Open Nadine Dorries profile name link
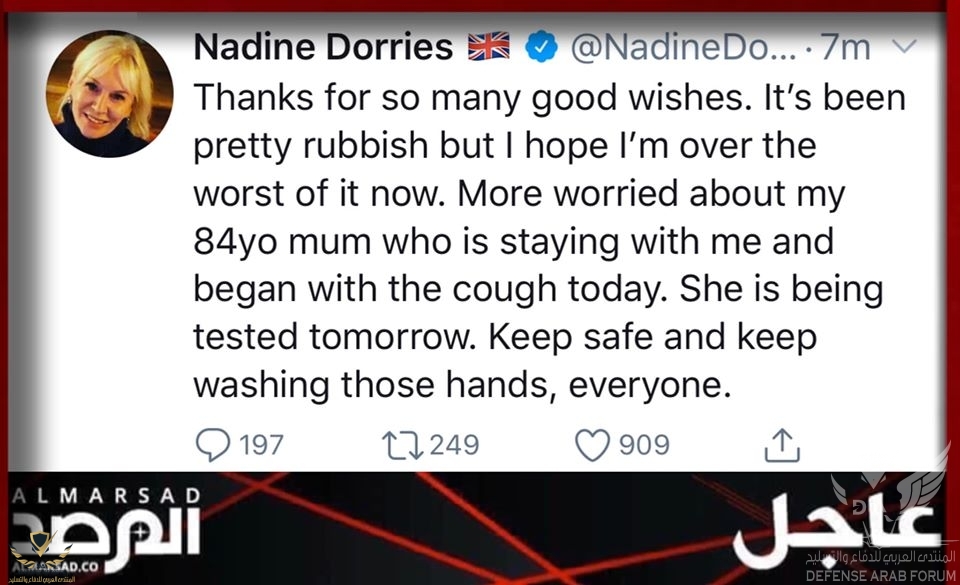The width and height of the screenshot is (960, 585). point(325,46)
